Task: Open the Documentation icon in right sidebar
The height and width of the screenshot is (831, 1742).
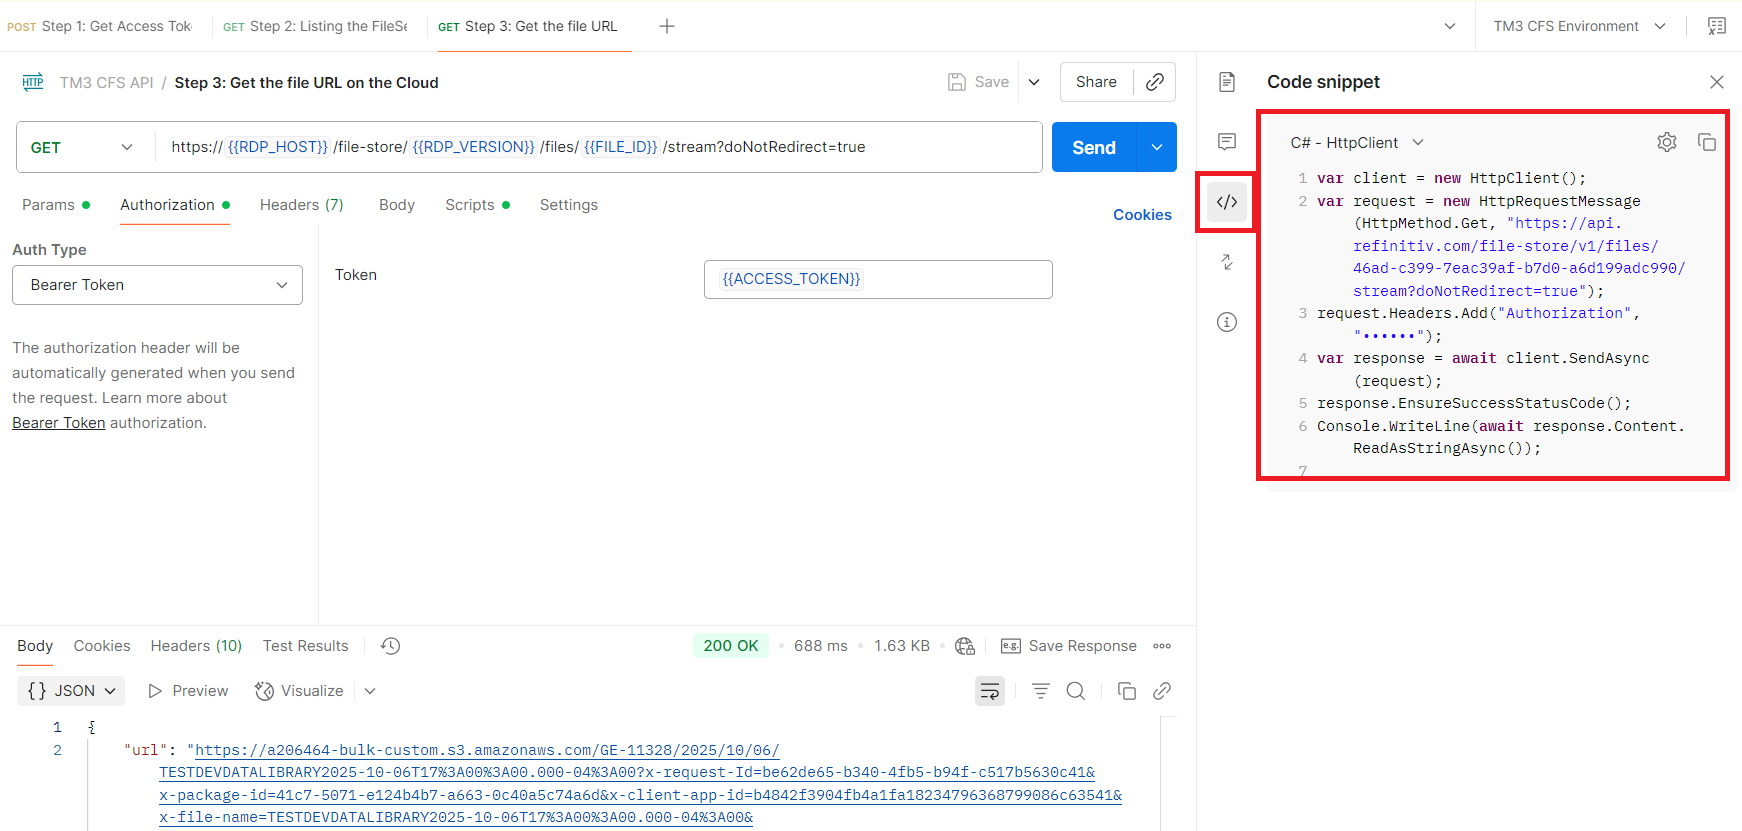Action: 1227,82
